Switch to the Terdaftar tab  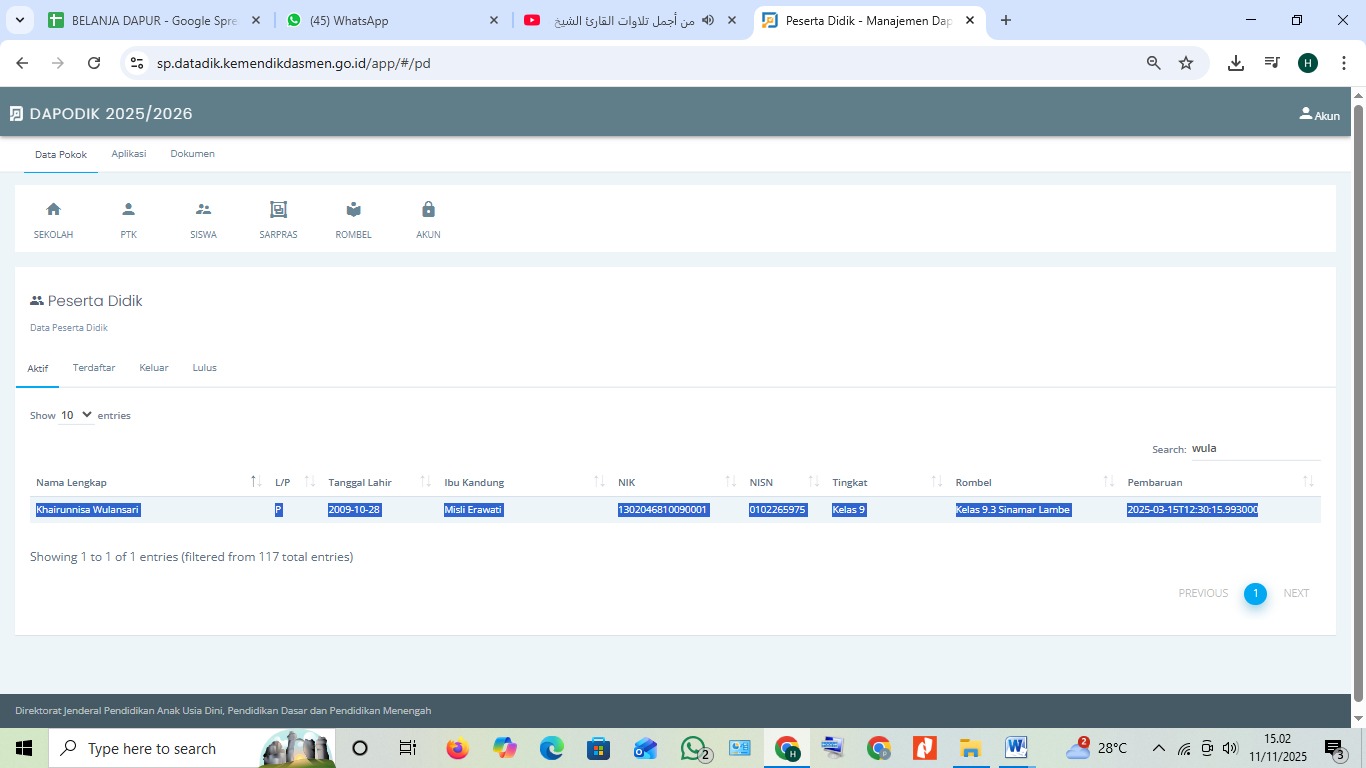(x=94, y=368)
